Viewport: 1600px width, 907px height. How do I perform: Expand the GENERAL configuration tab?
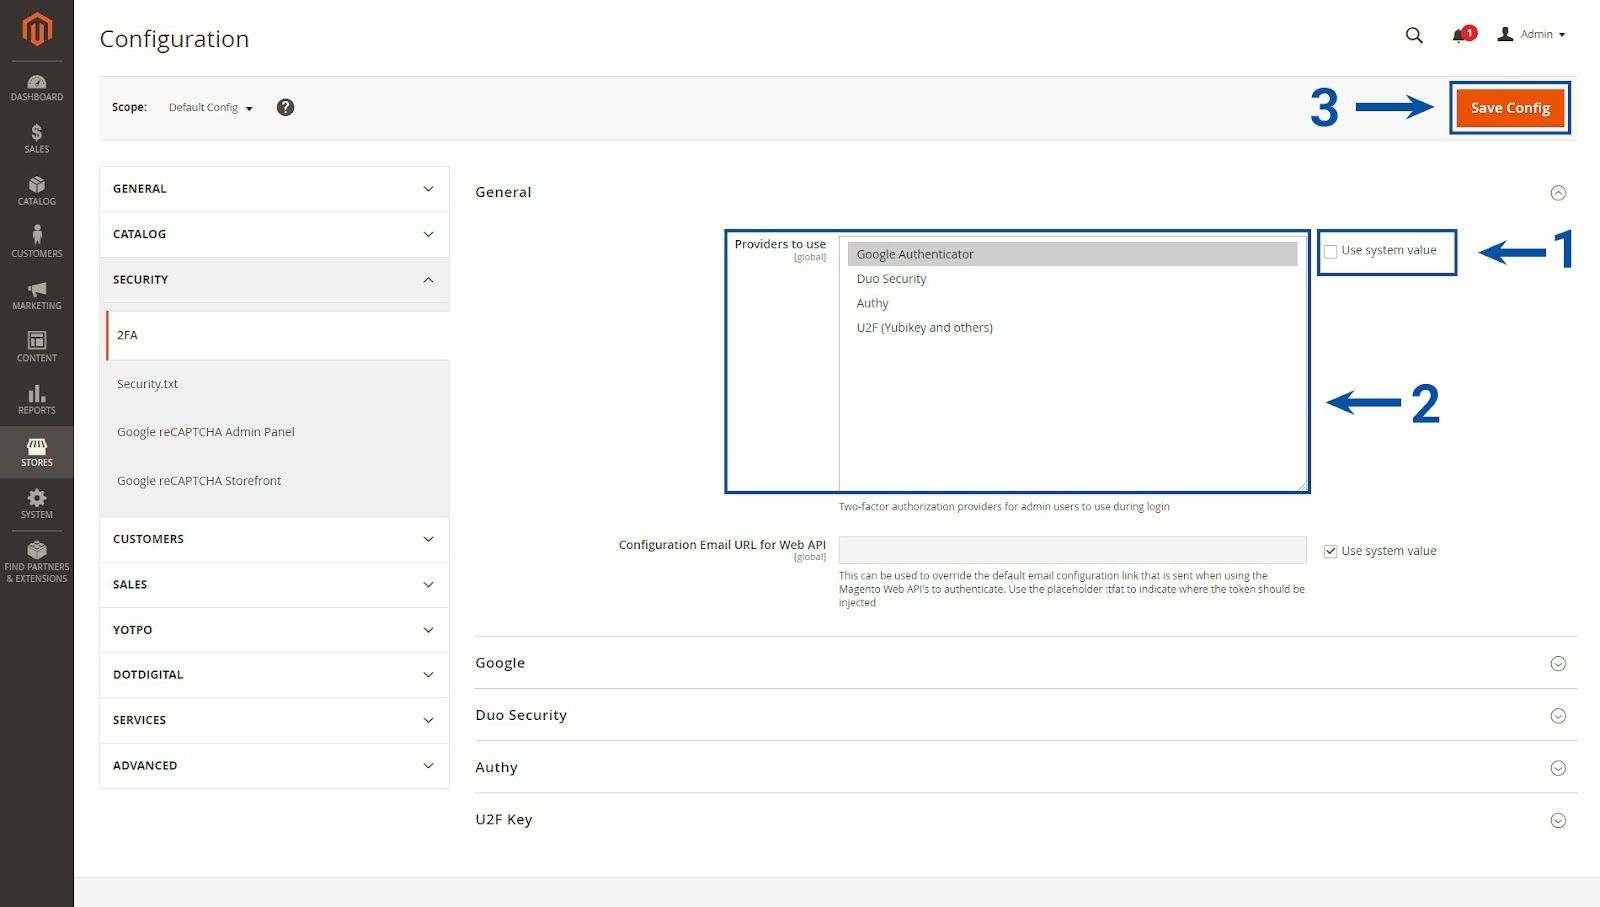tap(274, 189)
